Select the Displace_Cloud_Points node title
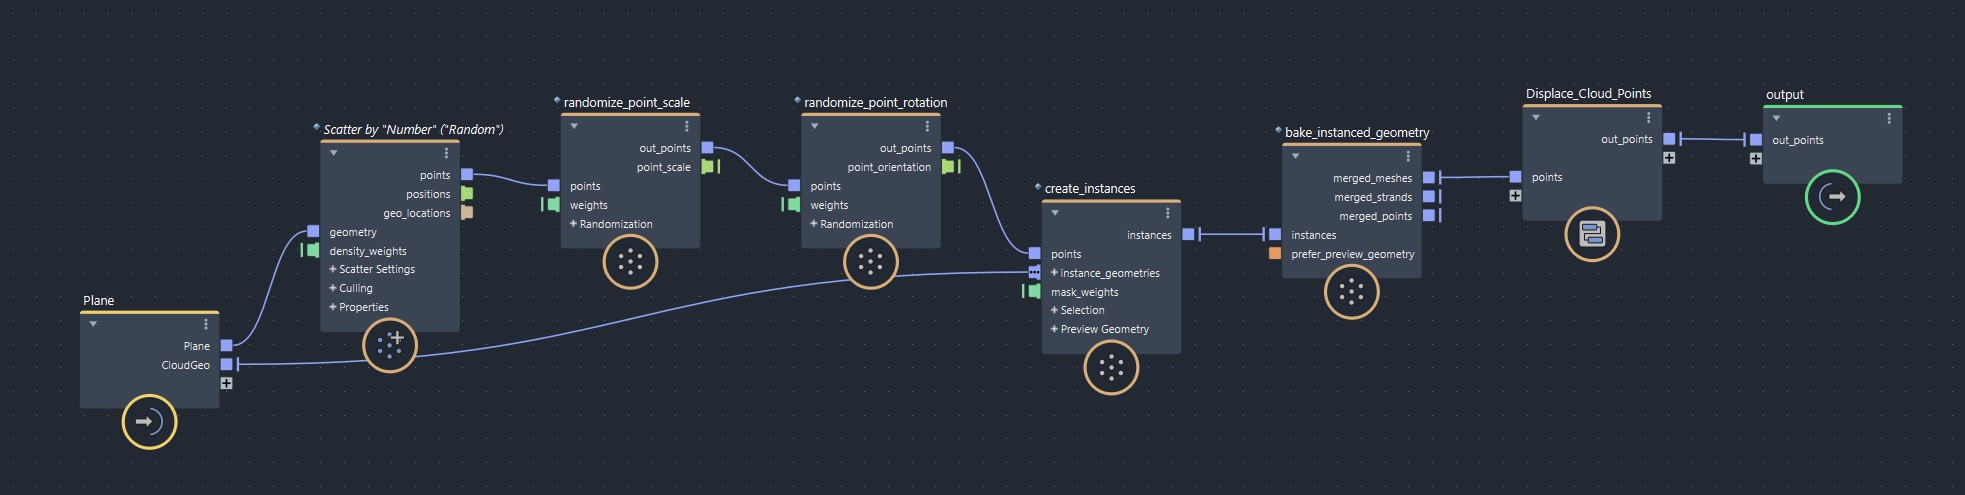Viewport: 1965px width, 495px height. click(1588, 94)
